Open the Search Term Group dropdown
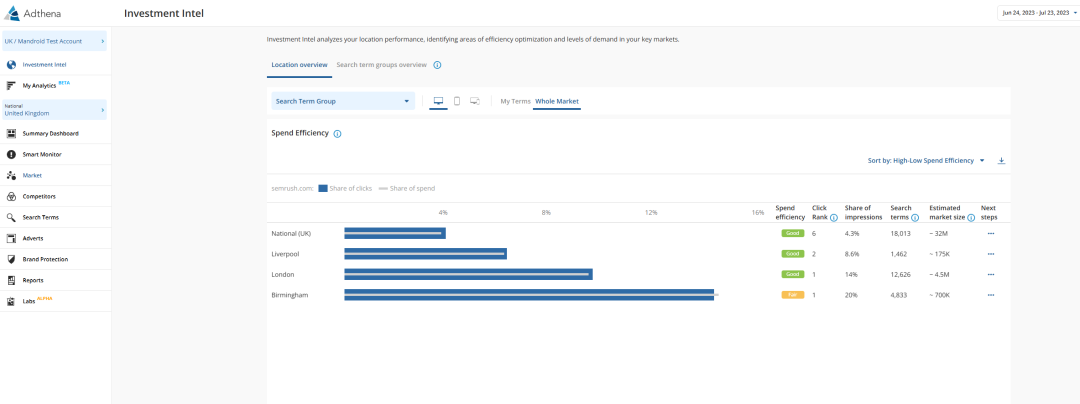The height and width of the screenshot is (404, 1080). coord(343,101)
